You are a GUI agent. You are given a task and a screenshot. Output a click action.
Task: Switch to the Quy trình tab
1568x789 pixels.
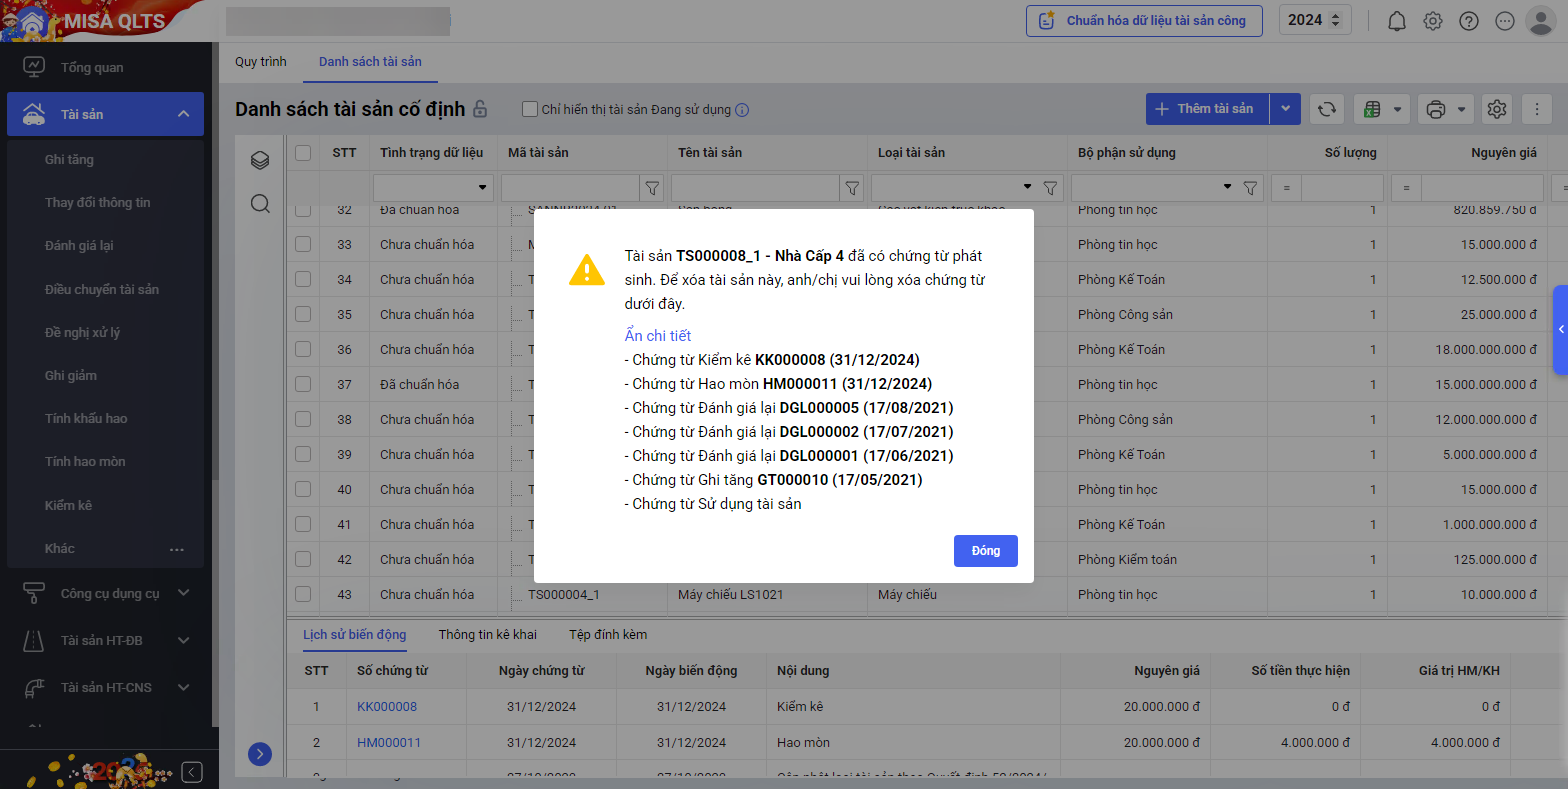click(261, 62)
